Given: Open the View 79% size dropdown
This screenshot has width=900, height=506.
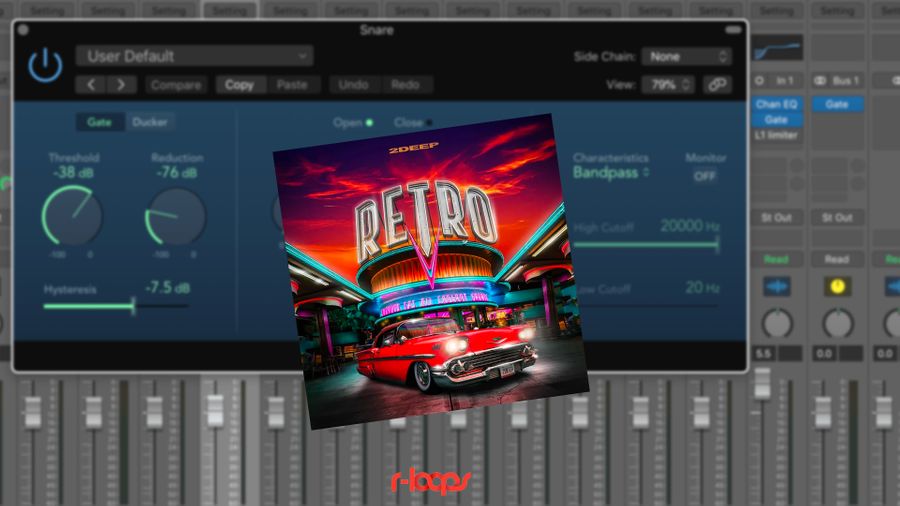Looking at the screenshot, I should tap(668, 85).
